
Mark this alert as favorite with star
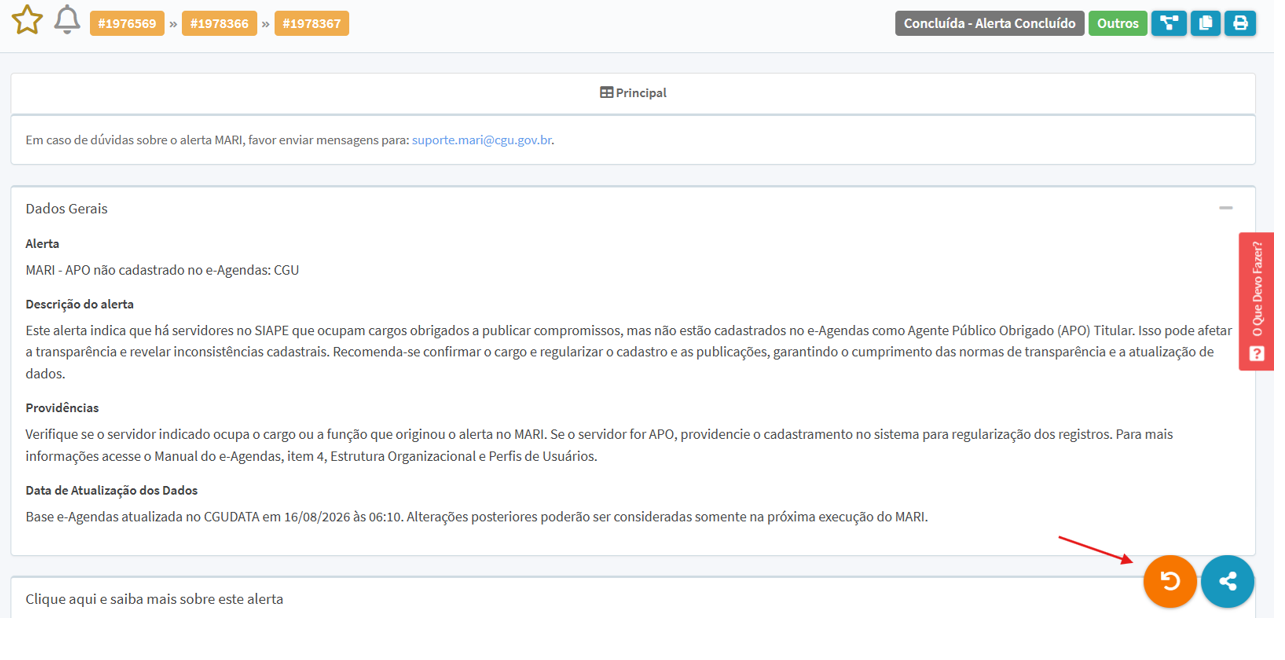pos(27,21)
